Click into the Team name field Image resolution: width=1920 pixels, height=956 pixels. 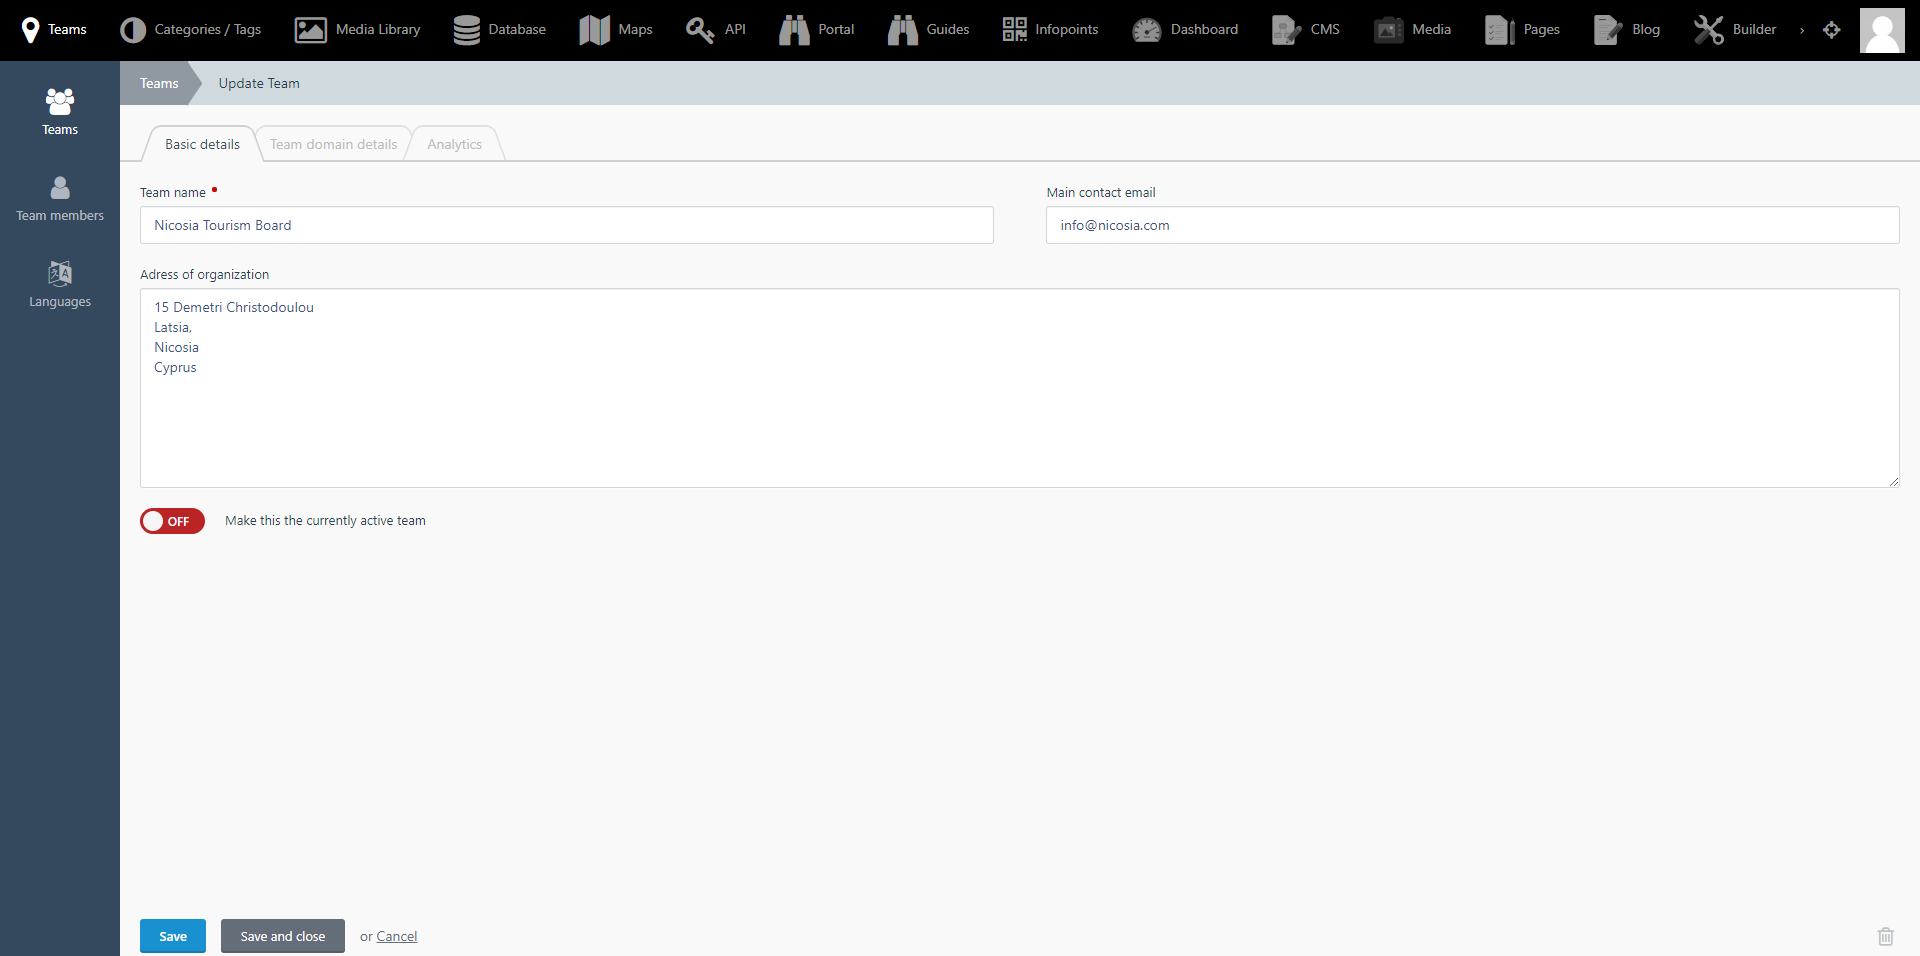click(x=567, y=225)
